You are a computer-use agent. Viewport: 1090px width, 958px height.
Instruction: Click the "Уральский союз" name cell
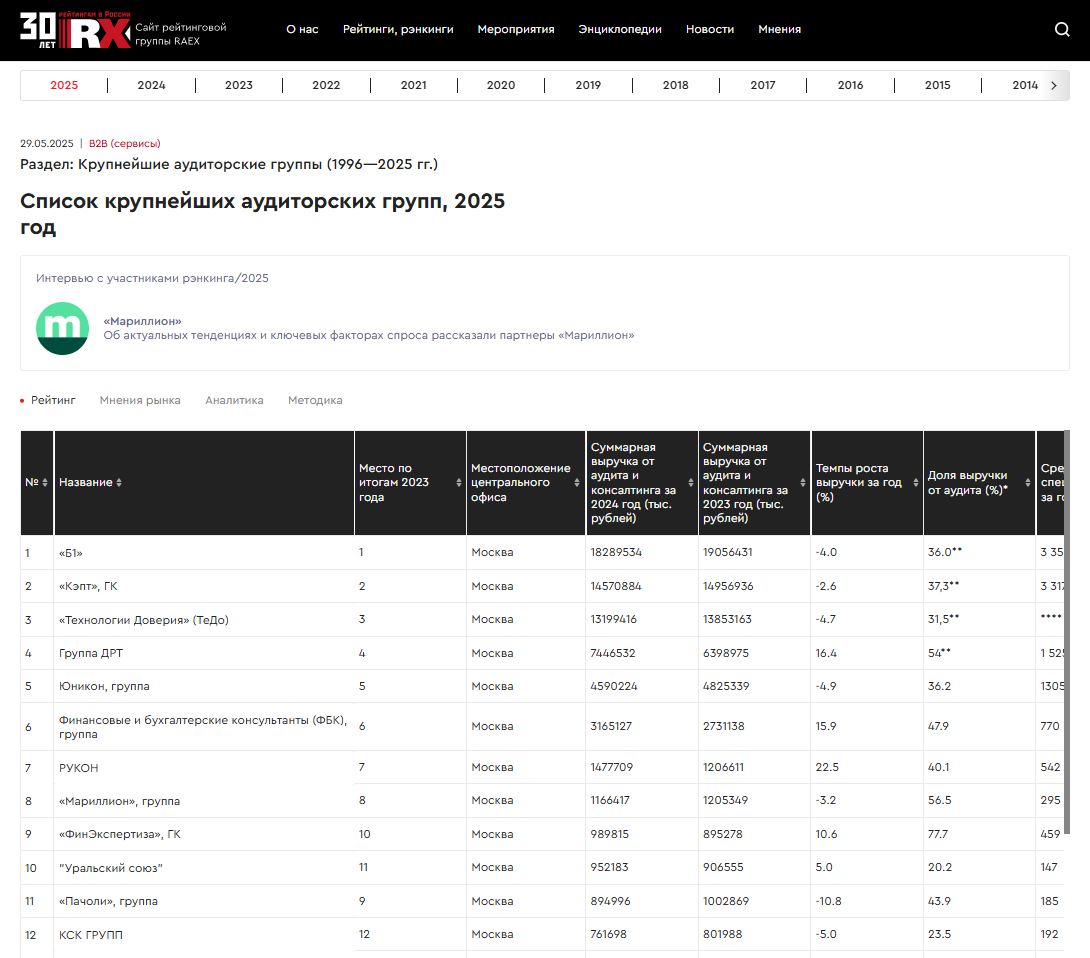pyautogui.click(x=111, y=868)
